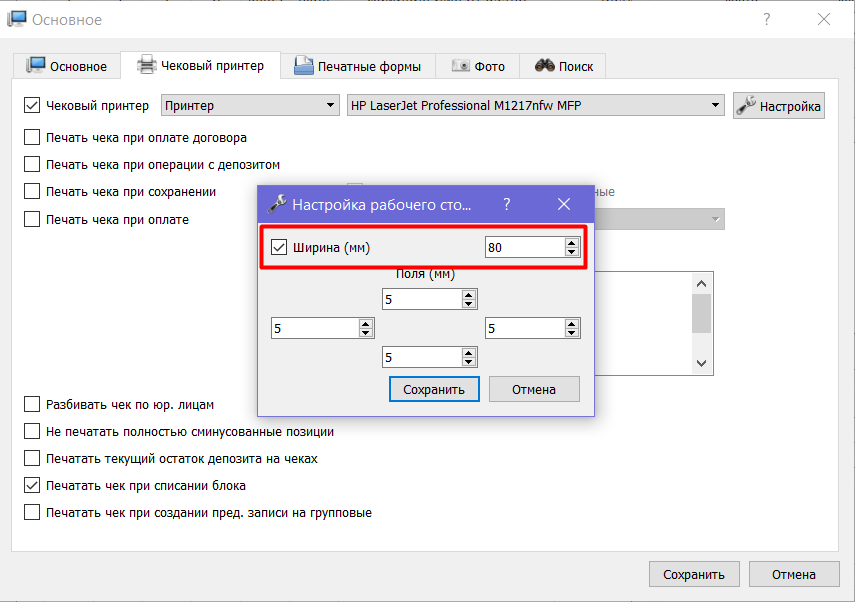Decrease the left margin value
Image resolution: width=855 pixels, height=602 pixels.
(366, 333)
